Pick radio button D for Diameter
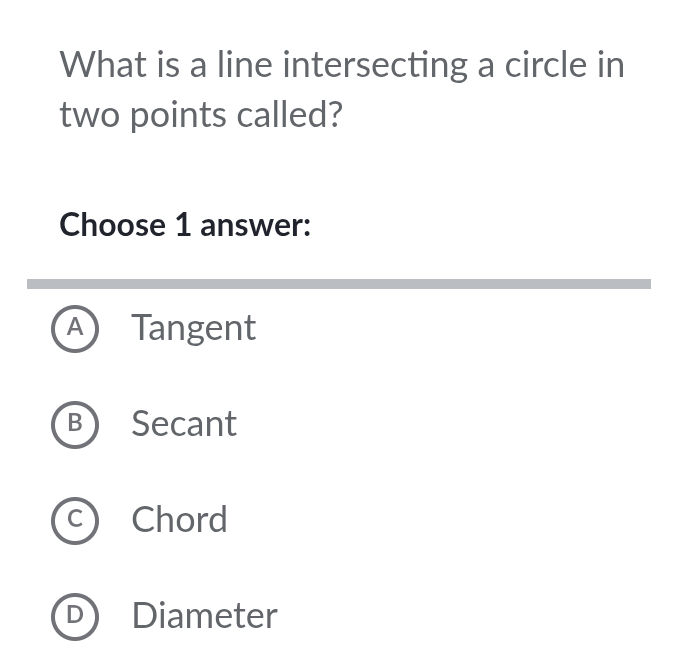 (74, 616)
